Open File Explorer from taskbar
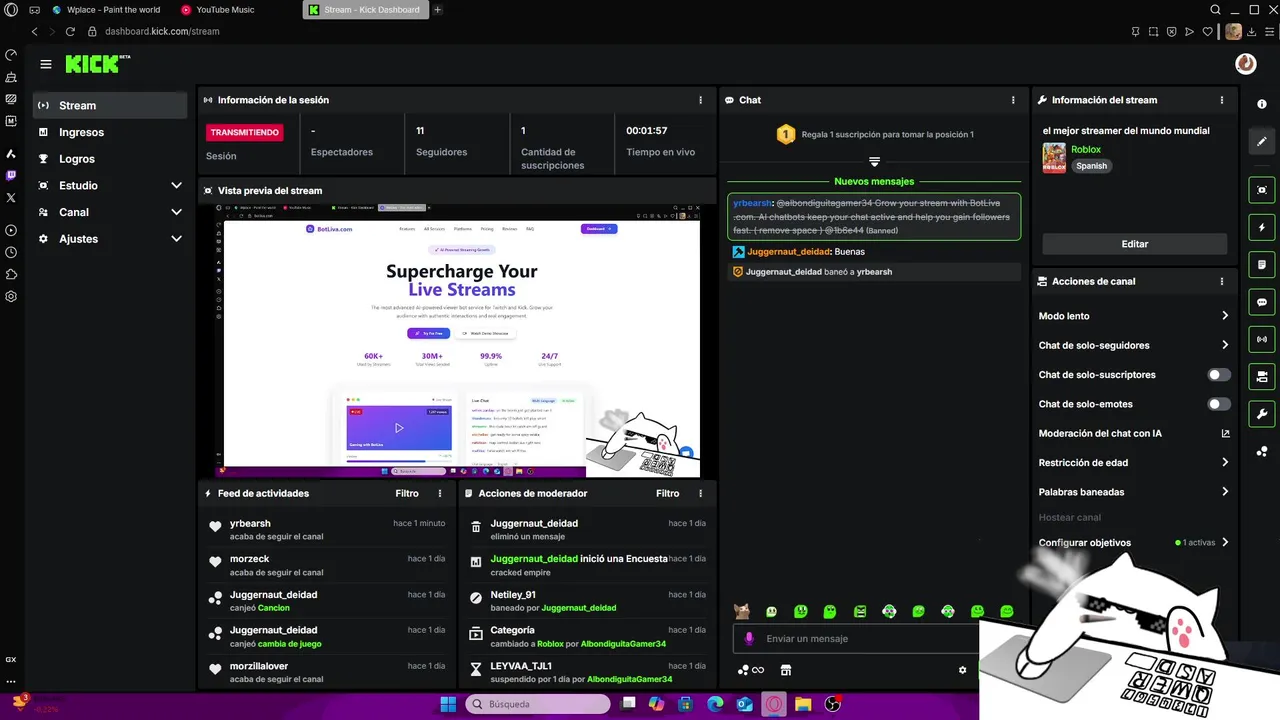This screenshot has height=720, width=1280. click(x=802, y=704)
